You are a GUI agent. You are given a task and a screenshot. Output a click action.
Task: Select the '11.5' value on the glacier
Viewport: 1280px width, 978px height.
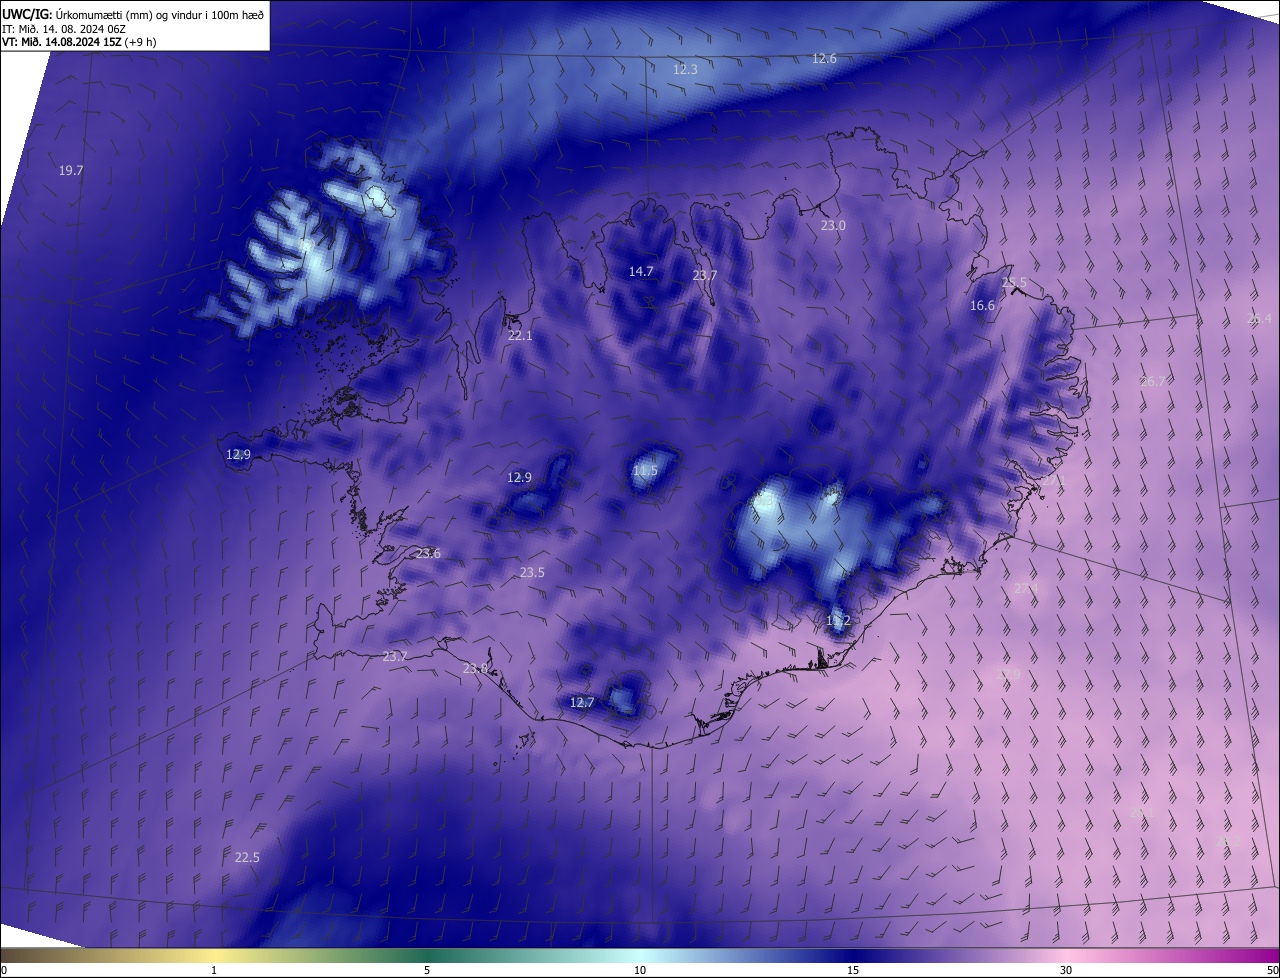point(646,471)
